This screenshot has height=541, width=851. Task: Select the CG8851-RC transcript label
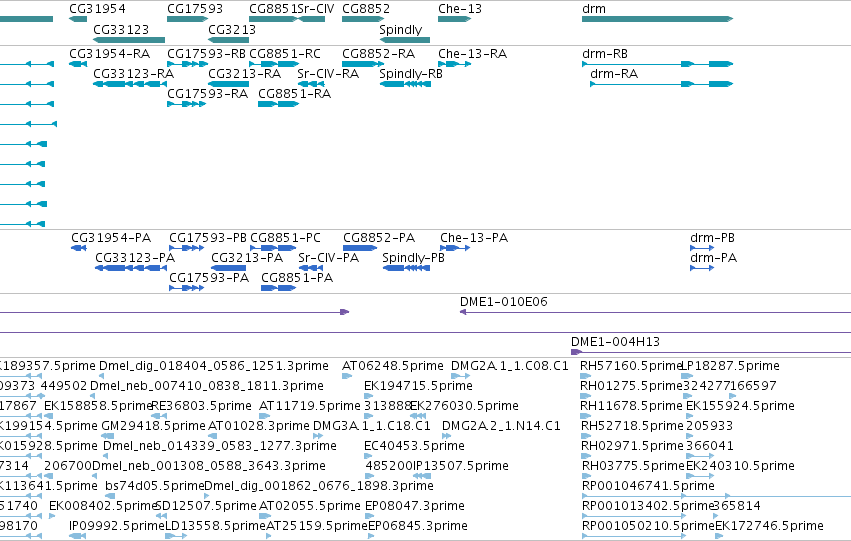[x=285, y=54]
